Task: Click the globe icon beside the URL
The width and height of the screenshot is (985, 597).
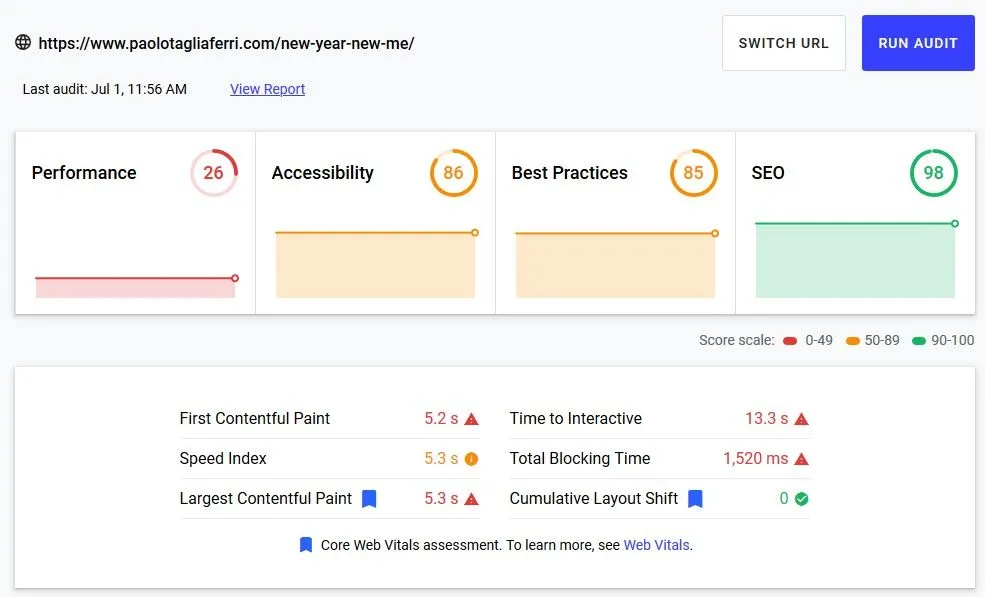Action: point(23,42)
